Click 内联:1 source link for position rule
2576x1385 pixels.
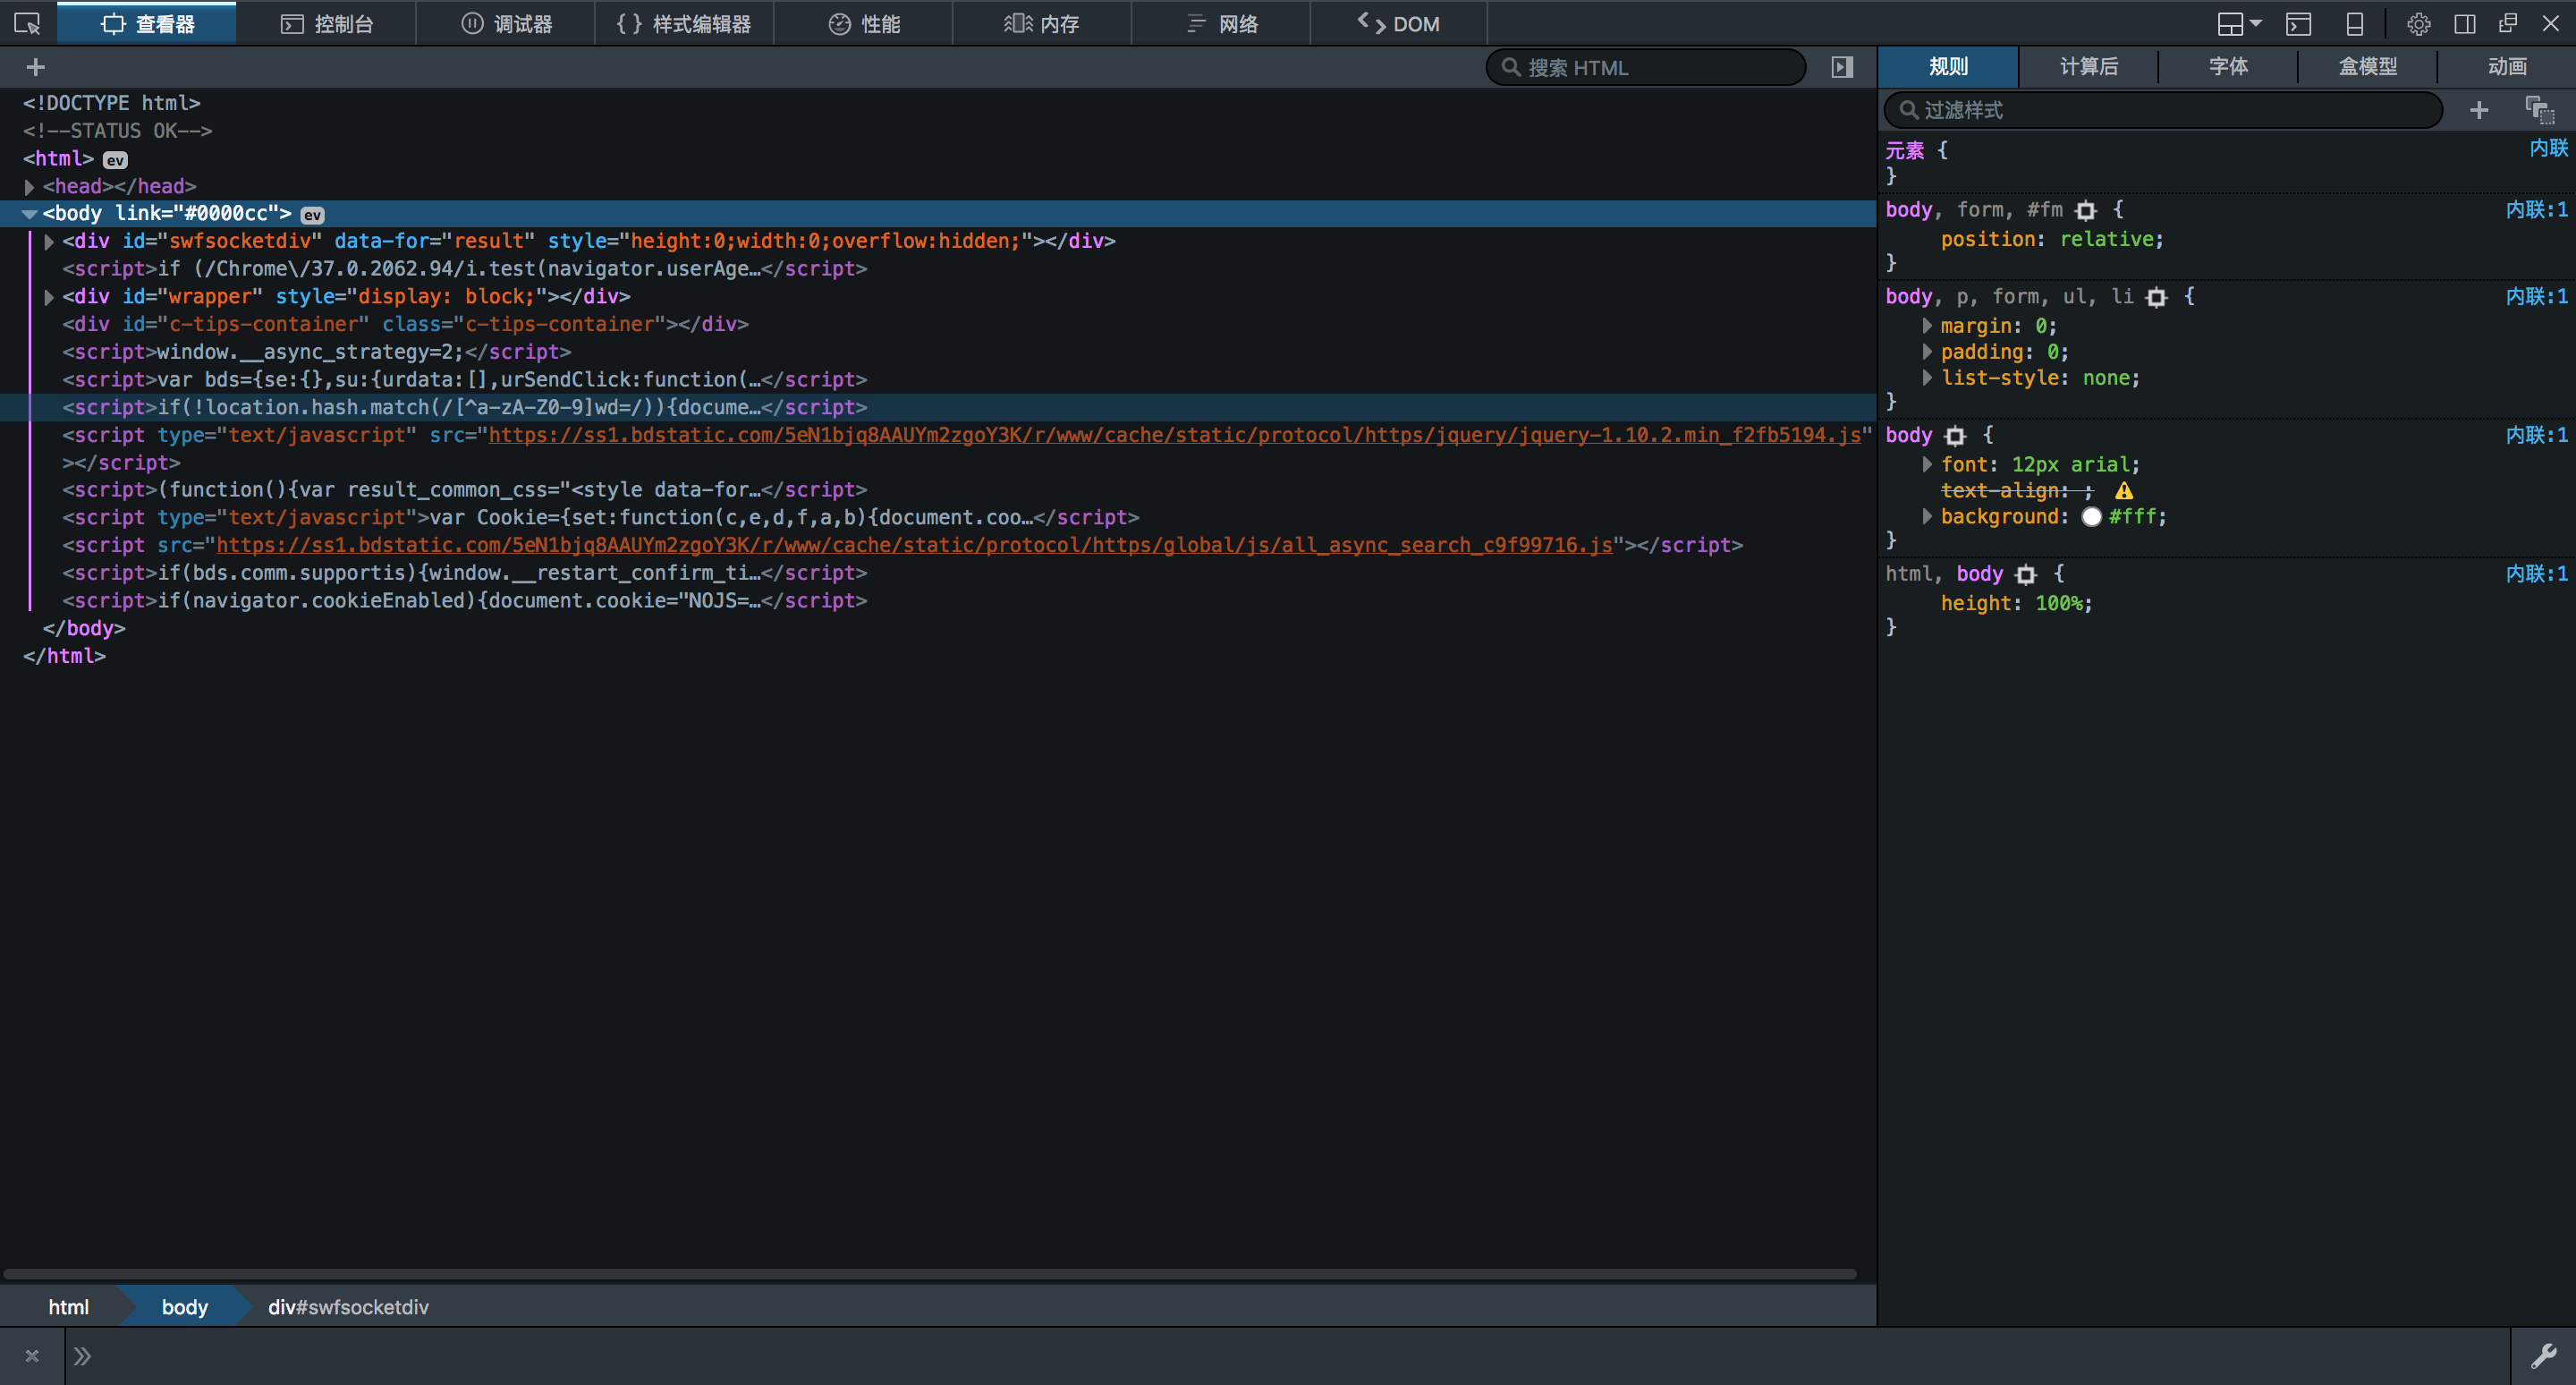[2536, 210]
